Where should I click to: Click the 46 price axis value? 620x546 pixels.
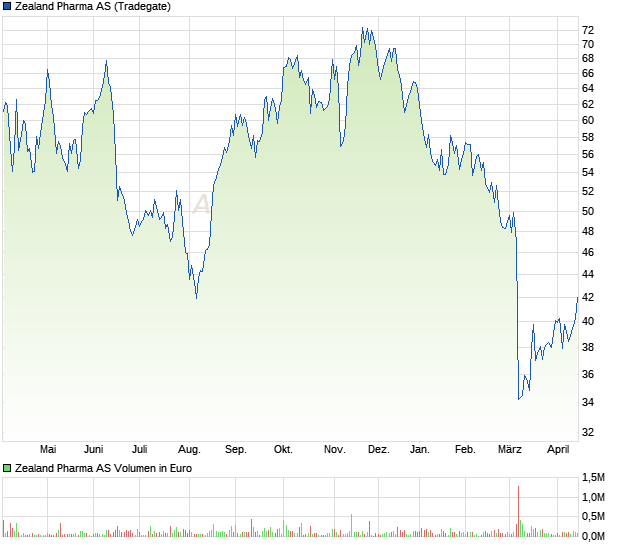coord(588,252)
